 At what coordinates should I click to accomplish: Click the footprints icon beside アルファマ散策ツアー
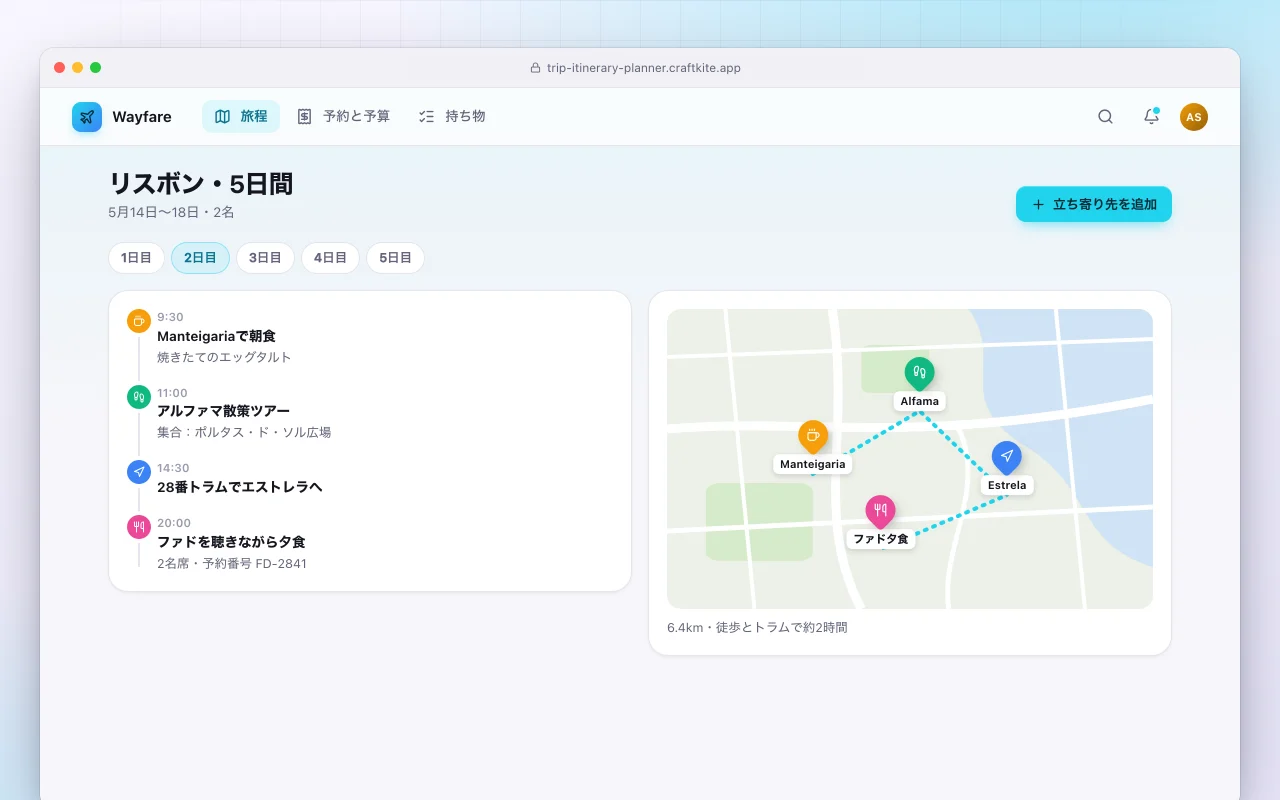click(139, 397)
